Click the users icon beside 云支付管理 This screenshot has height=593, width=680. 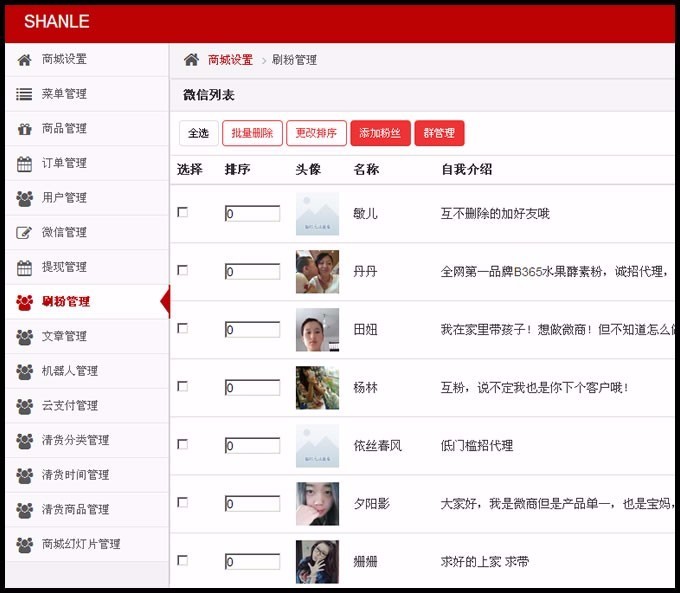[x=24, y=406]
